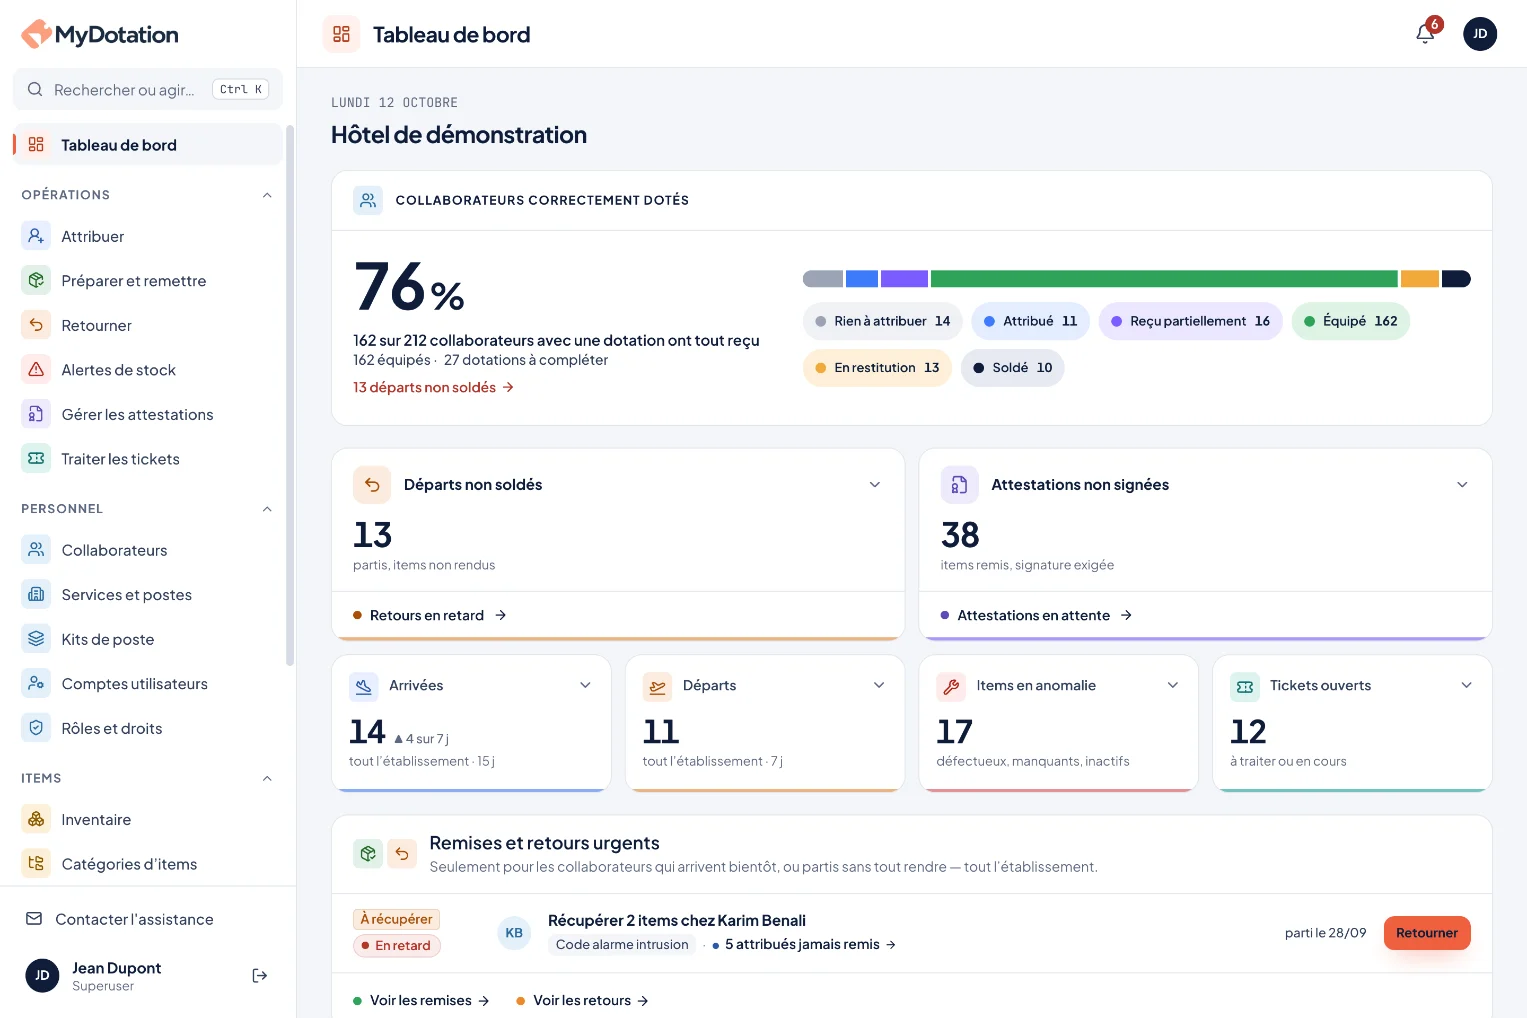
Task: Collapse the Items sidebar section
Action: (x=267, y=778)
